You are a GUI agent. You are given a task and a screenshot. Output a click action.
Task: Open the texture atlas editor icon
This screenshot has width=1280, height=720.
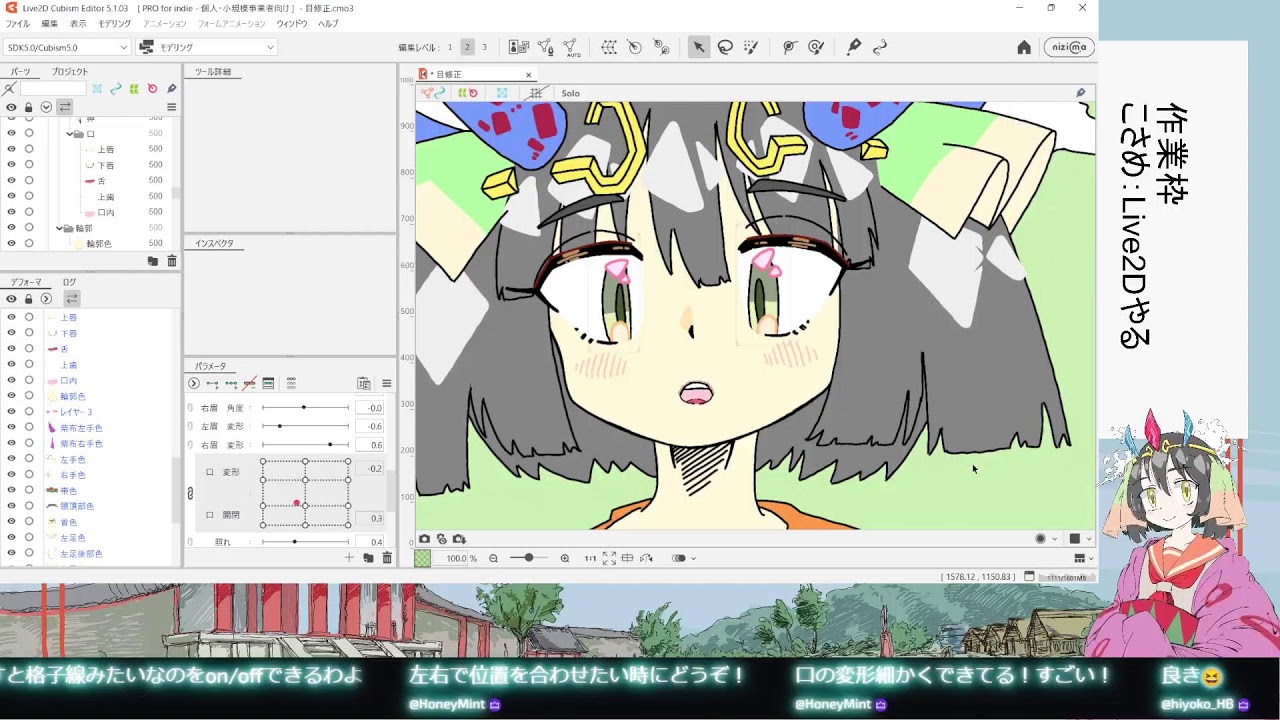[x=519, y=47]
